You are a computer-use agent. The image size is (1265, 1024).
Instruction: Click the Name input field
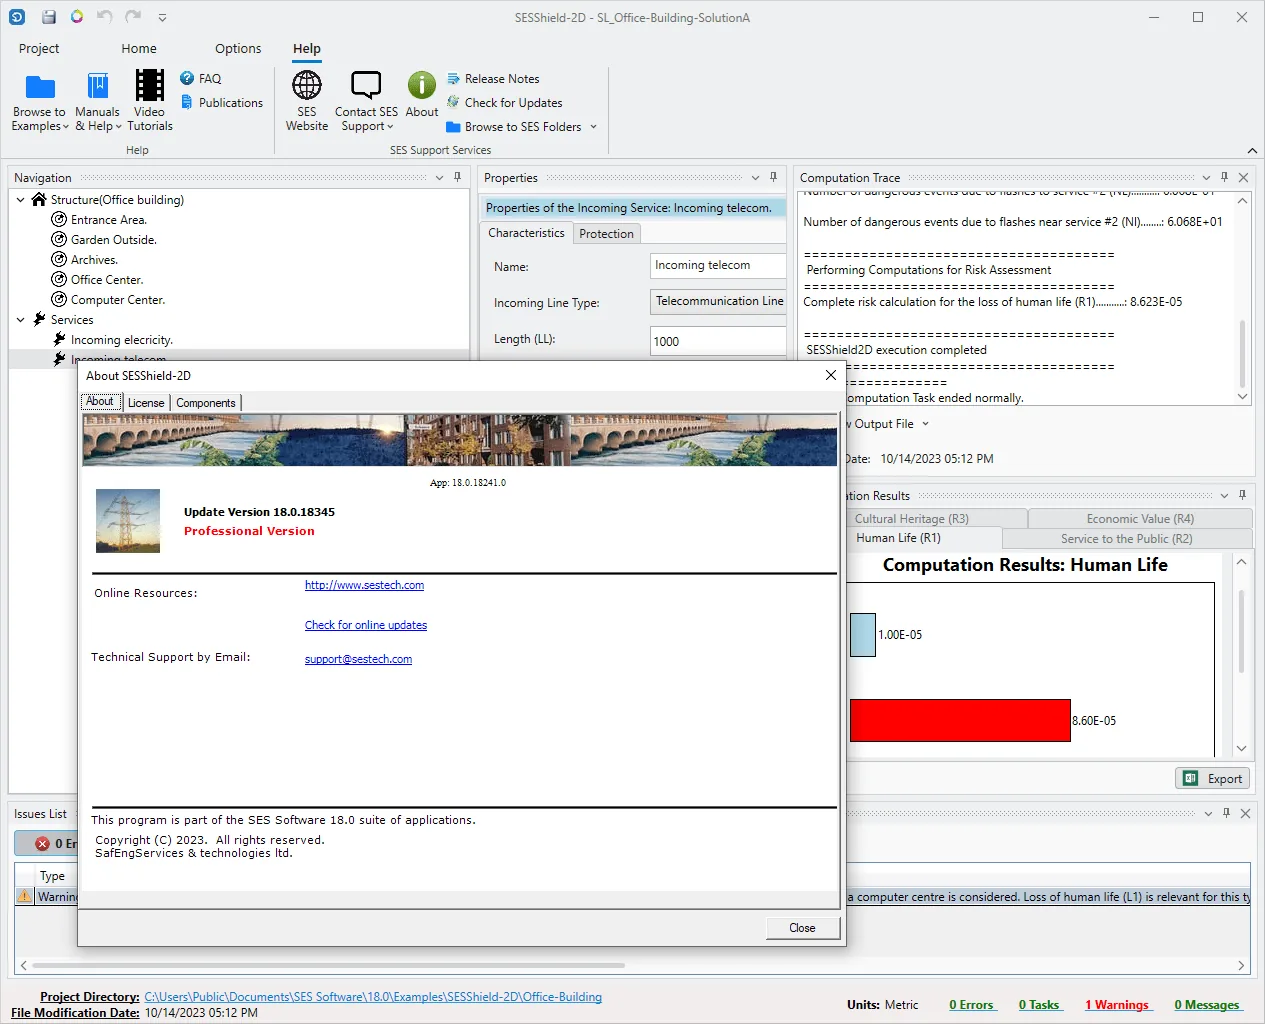click(718, 265)
